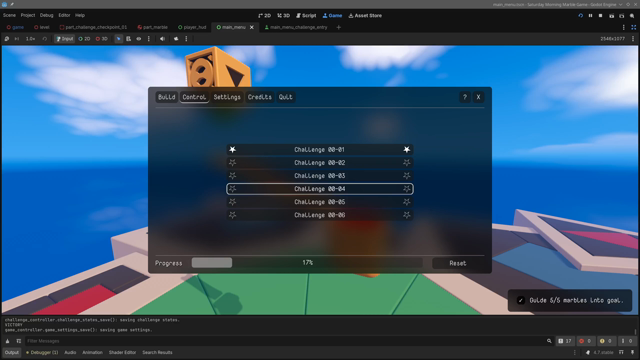Switch to the 3D workspace
The width and height of the screenshot is (640, 360).
[x=284, y=16]
